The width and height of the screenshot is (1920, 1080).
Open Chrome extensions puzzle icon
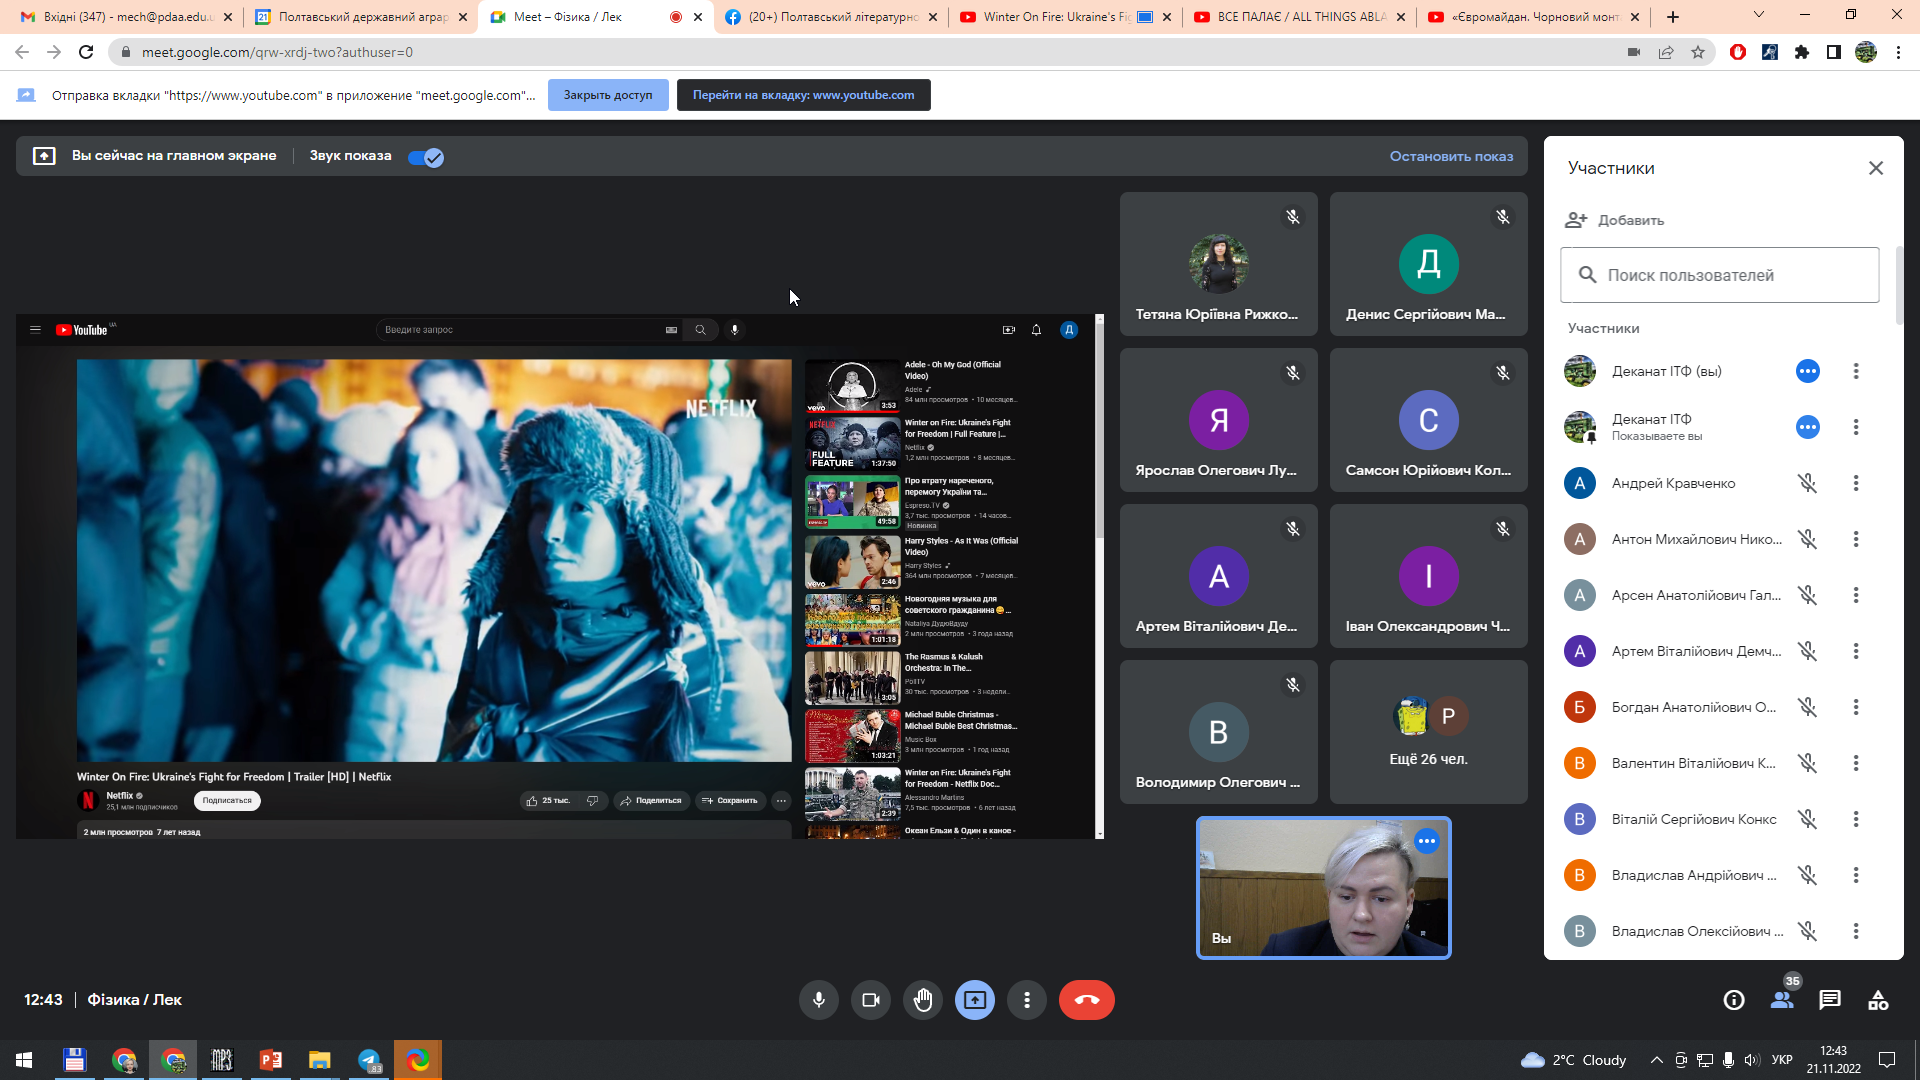tap(1802, 52)
